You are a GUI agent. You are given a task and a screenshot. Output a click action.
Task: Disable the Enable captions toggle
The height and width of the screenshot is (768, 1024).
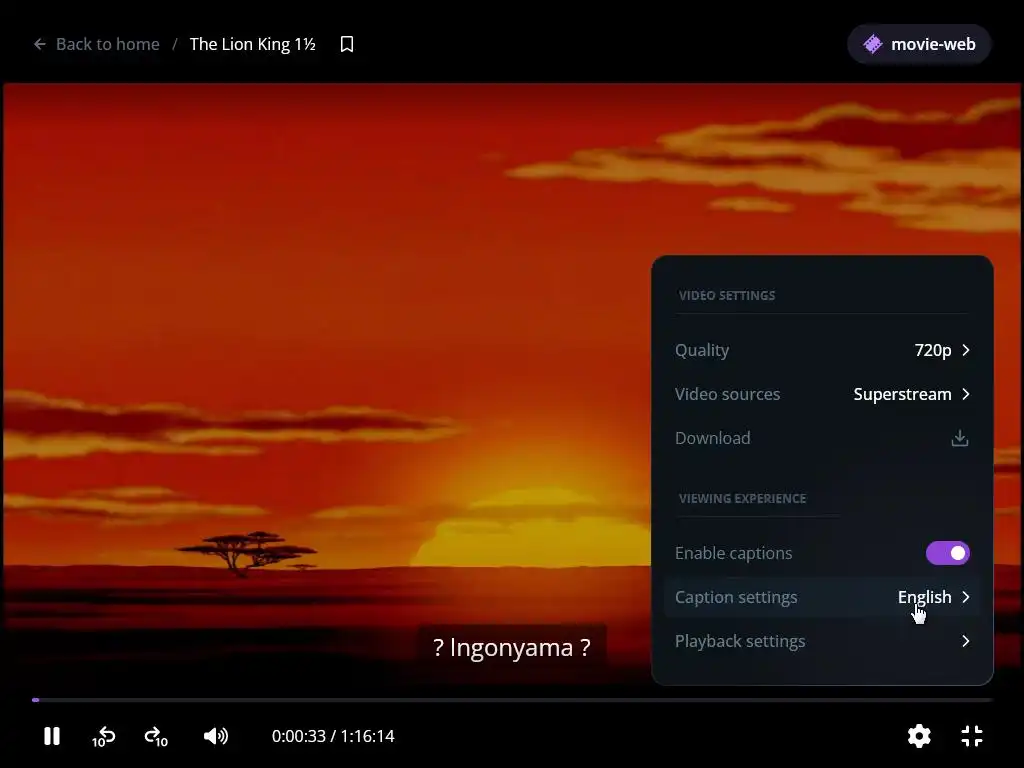[948, 553]
